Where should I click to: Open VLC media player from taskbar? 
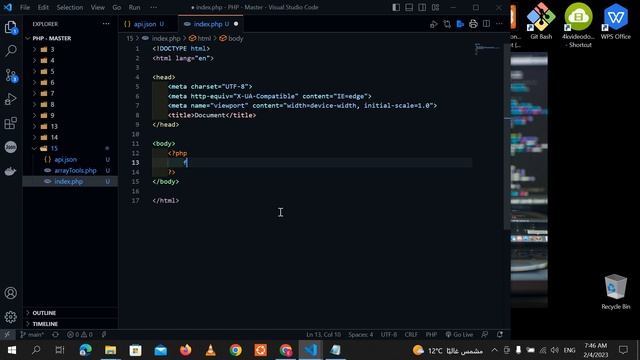[x=211, y=350]
